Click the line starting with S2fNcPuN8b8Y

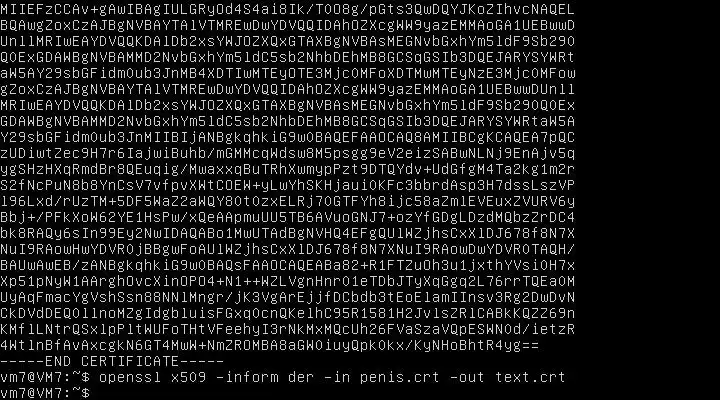tap(287, 185)
